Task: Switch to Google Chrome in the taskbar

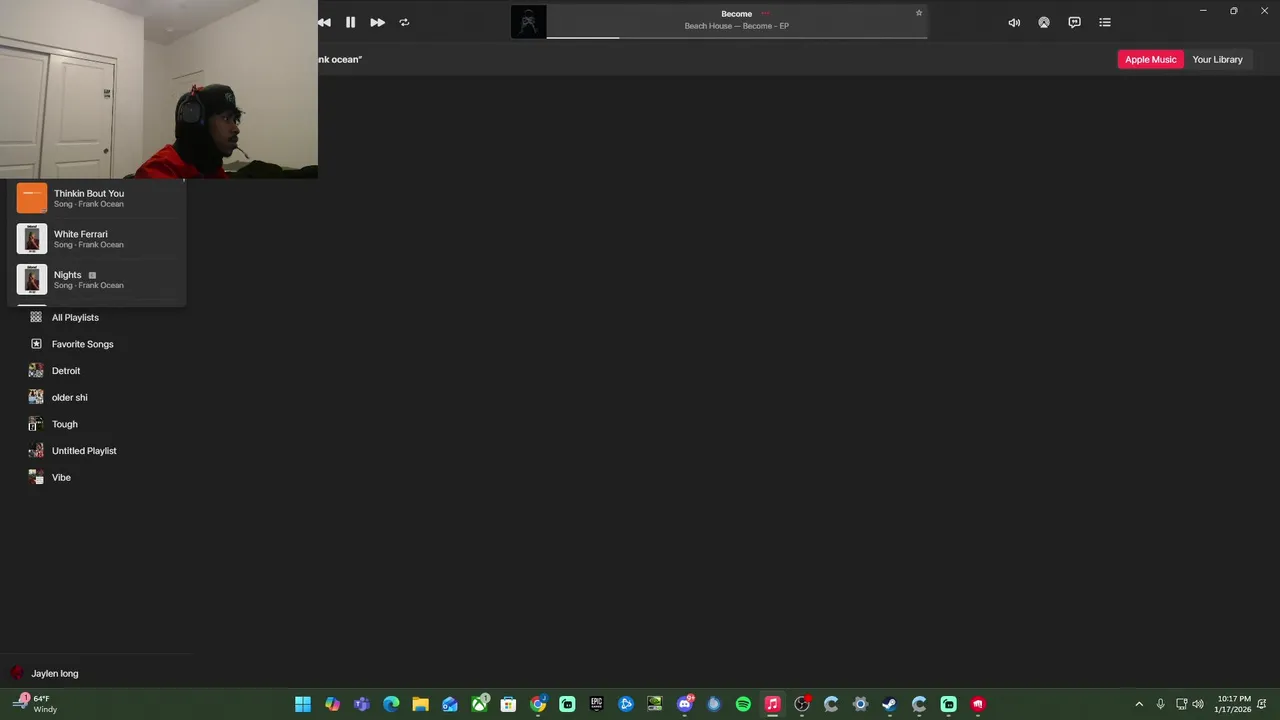Action: pyautogui.click(x=538, y=704)
